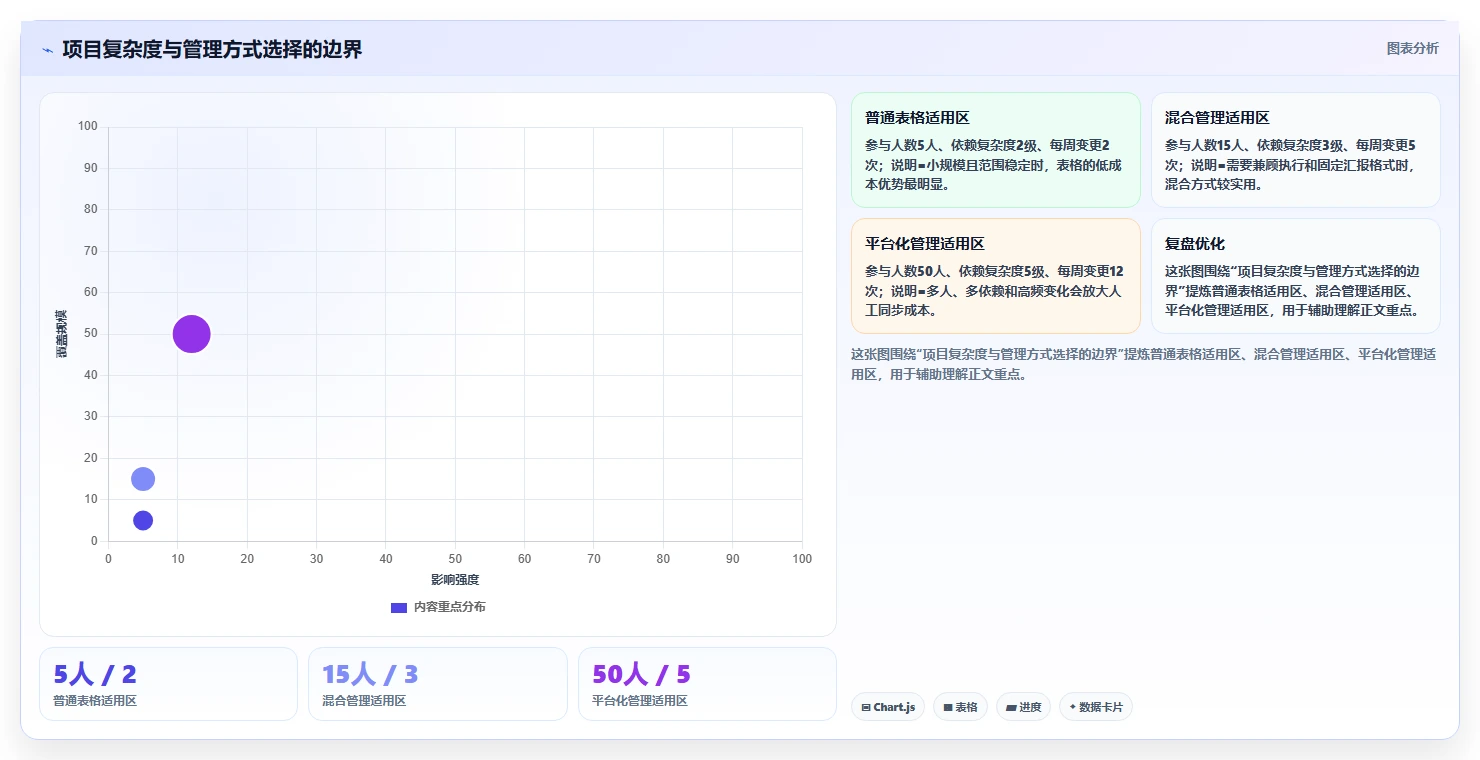The width and height of the screenshot is (1480, 760).
Task: Toggle the 内容重点分布 legend entry
Action: click(438, 607)
